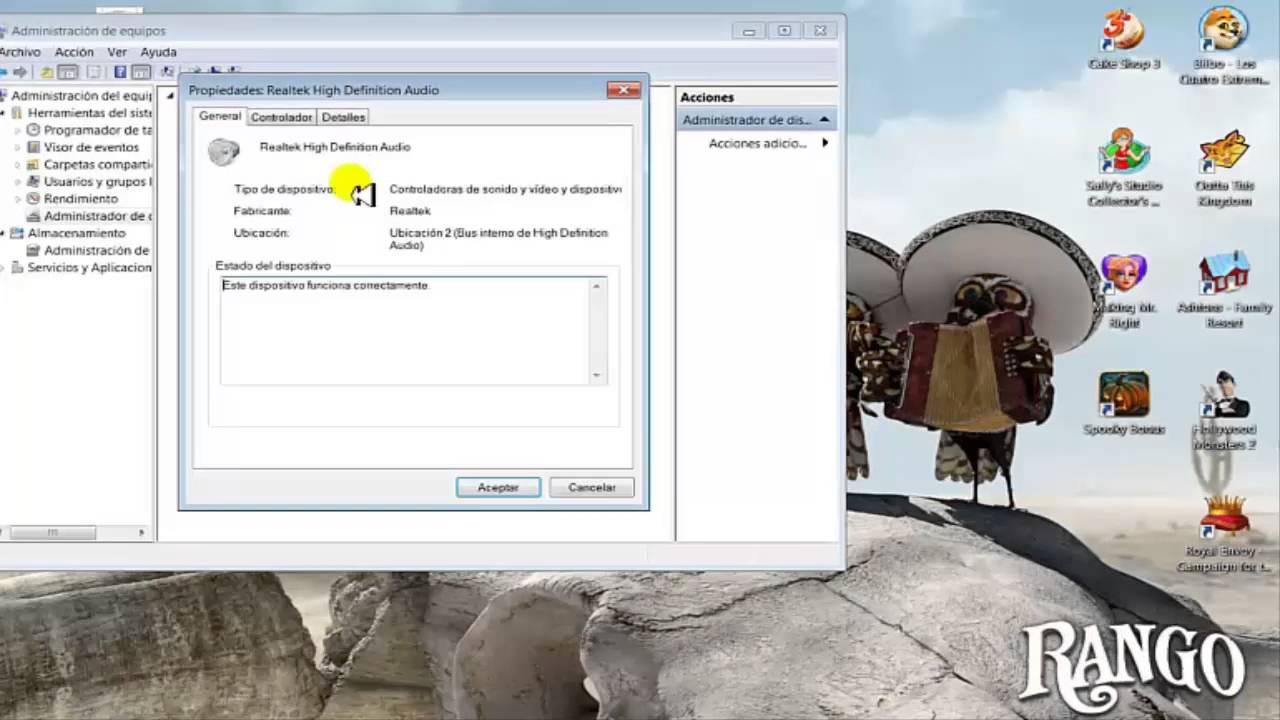Expand the Visor de eventos node
This screenshot has width=1280, height=720.
17,147
